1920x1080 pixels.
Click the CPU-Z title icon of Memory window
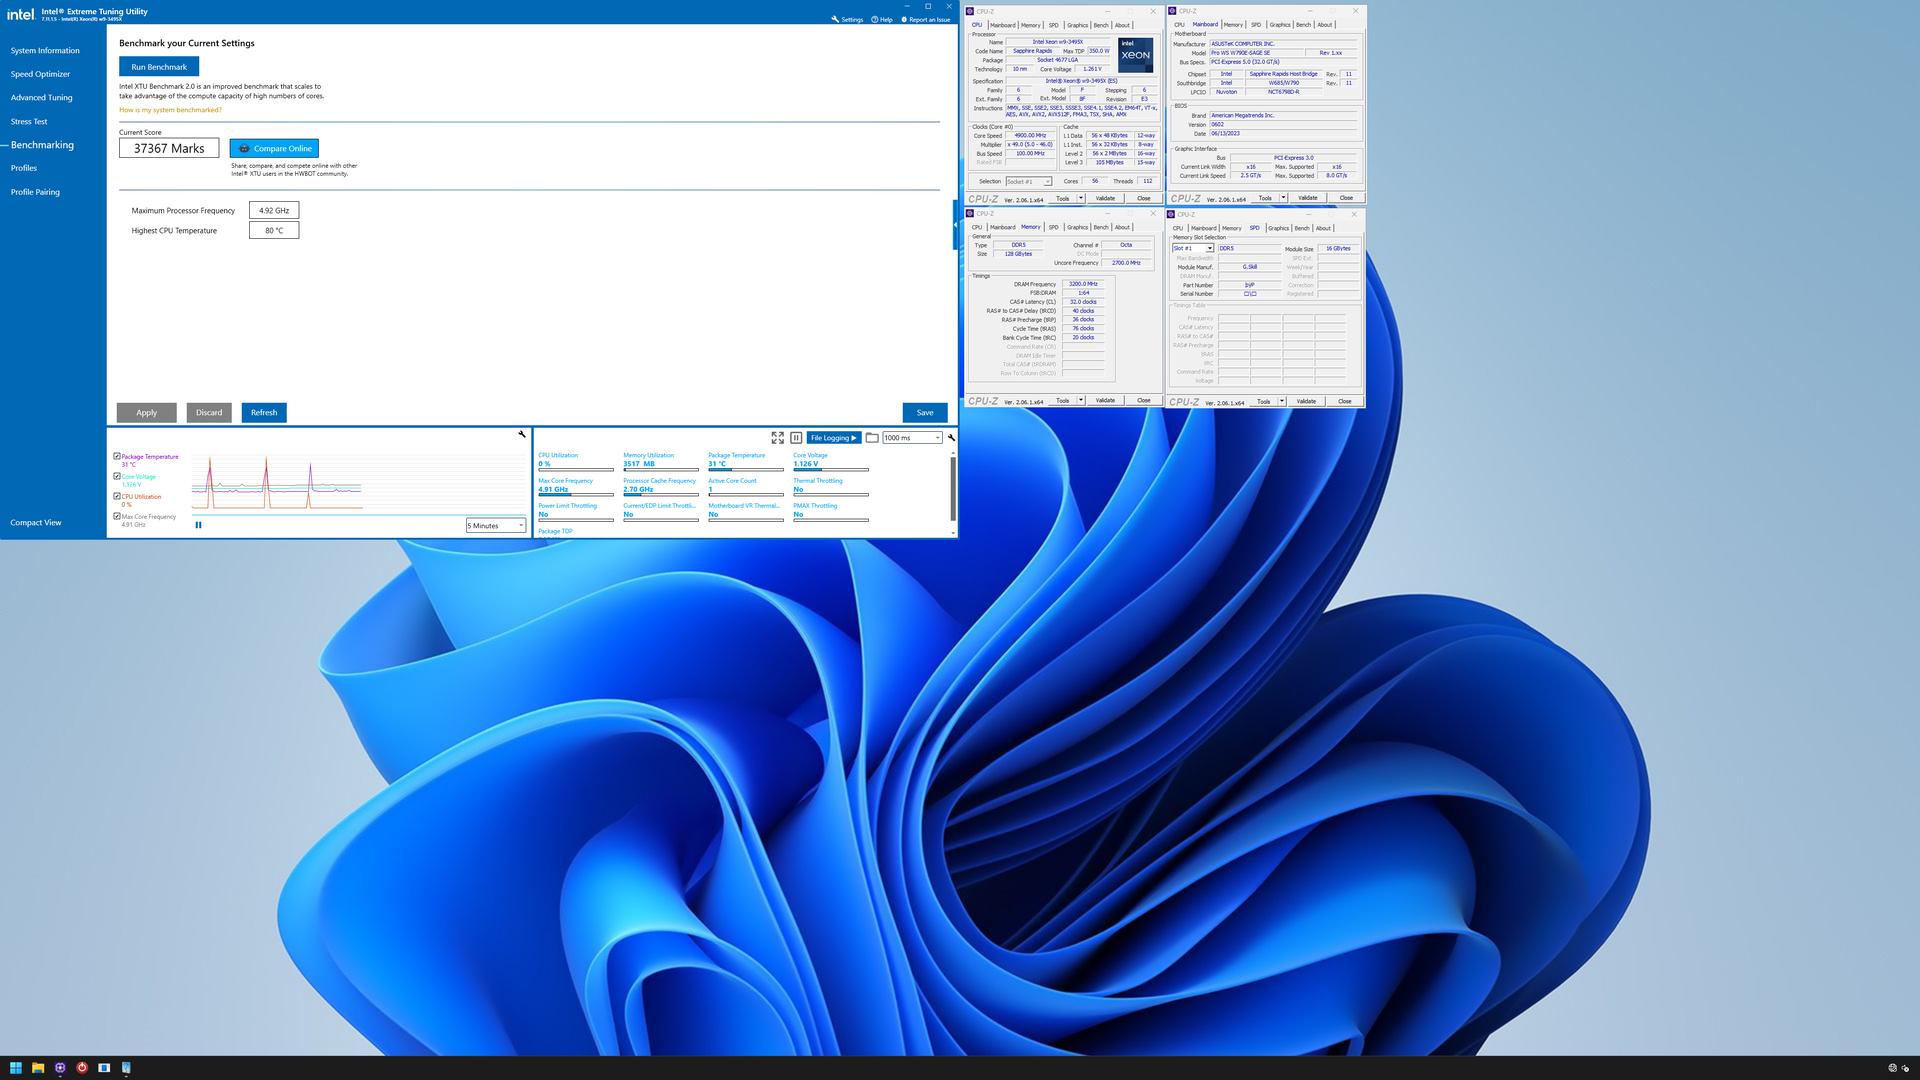coord(970,213)
